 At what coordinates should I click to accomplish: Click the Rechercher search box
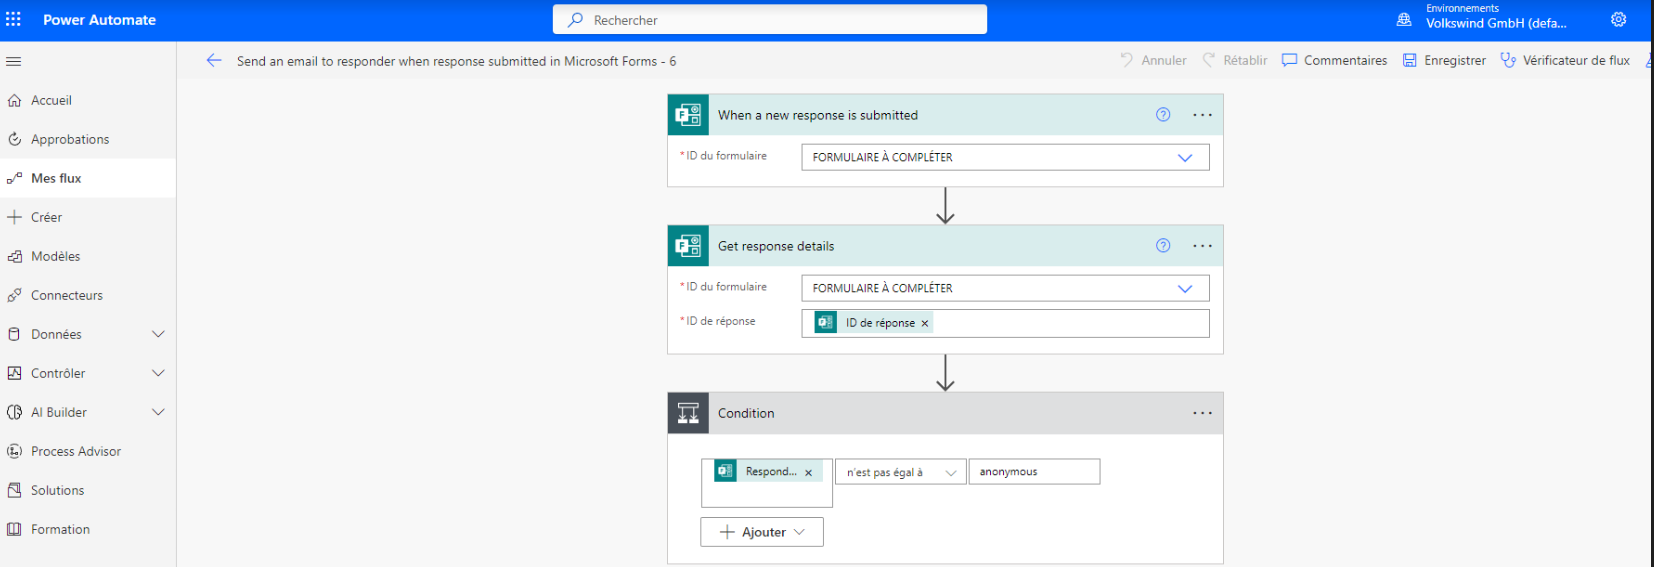770,20
